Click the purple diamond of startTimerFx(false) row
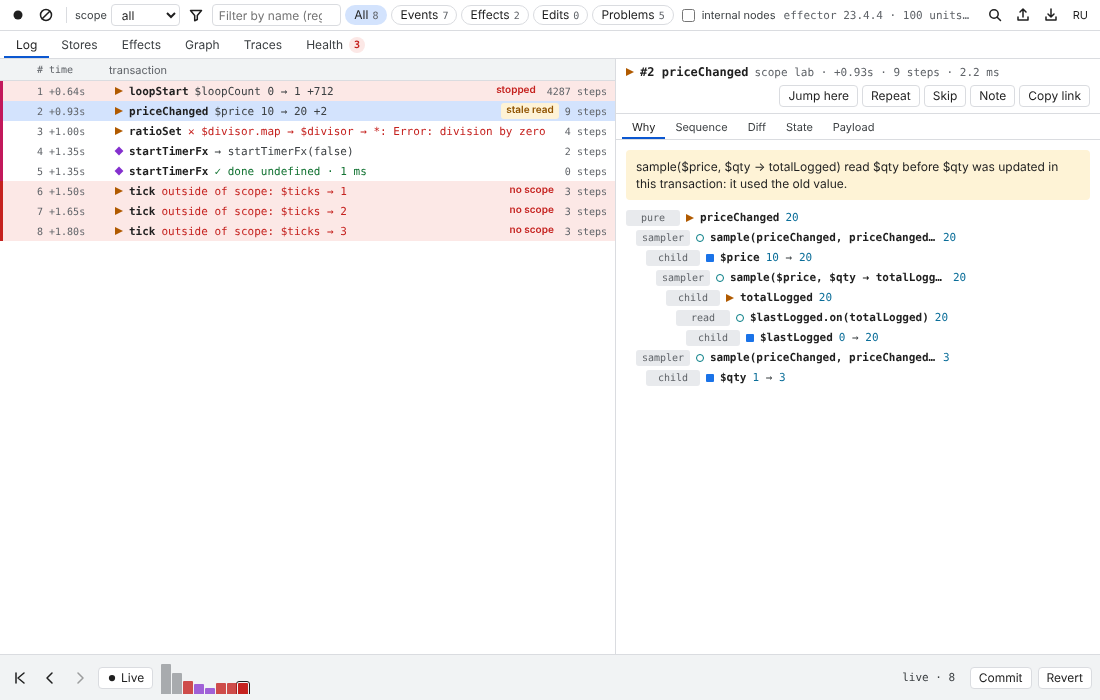Viewport: 1100px width, 700px height. [x=119, y=151]
